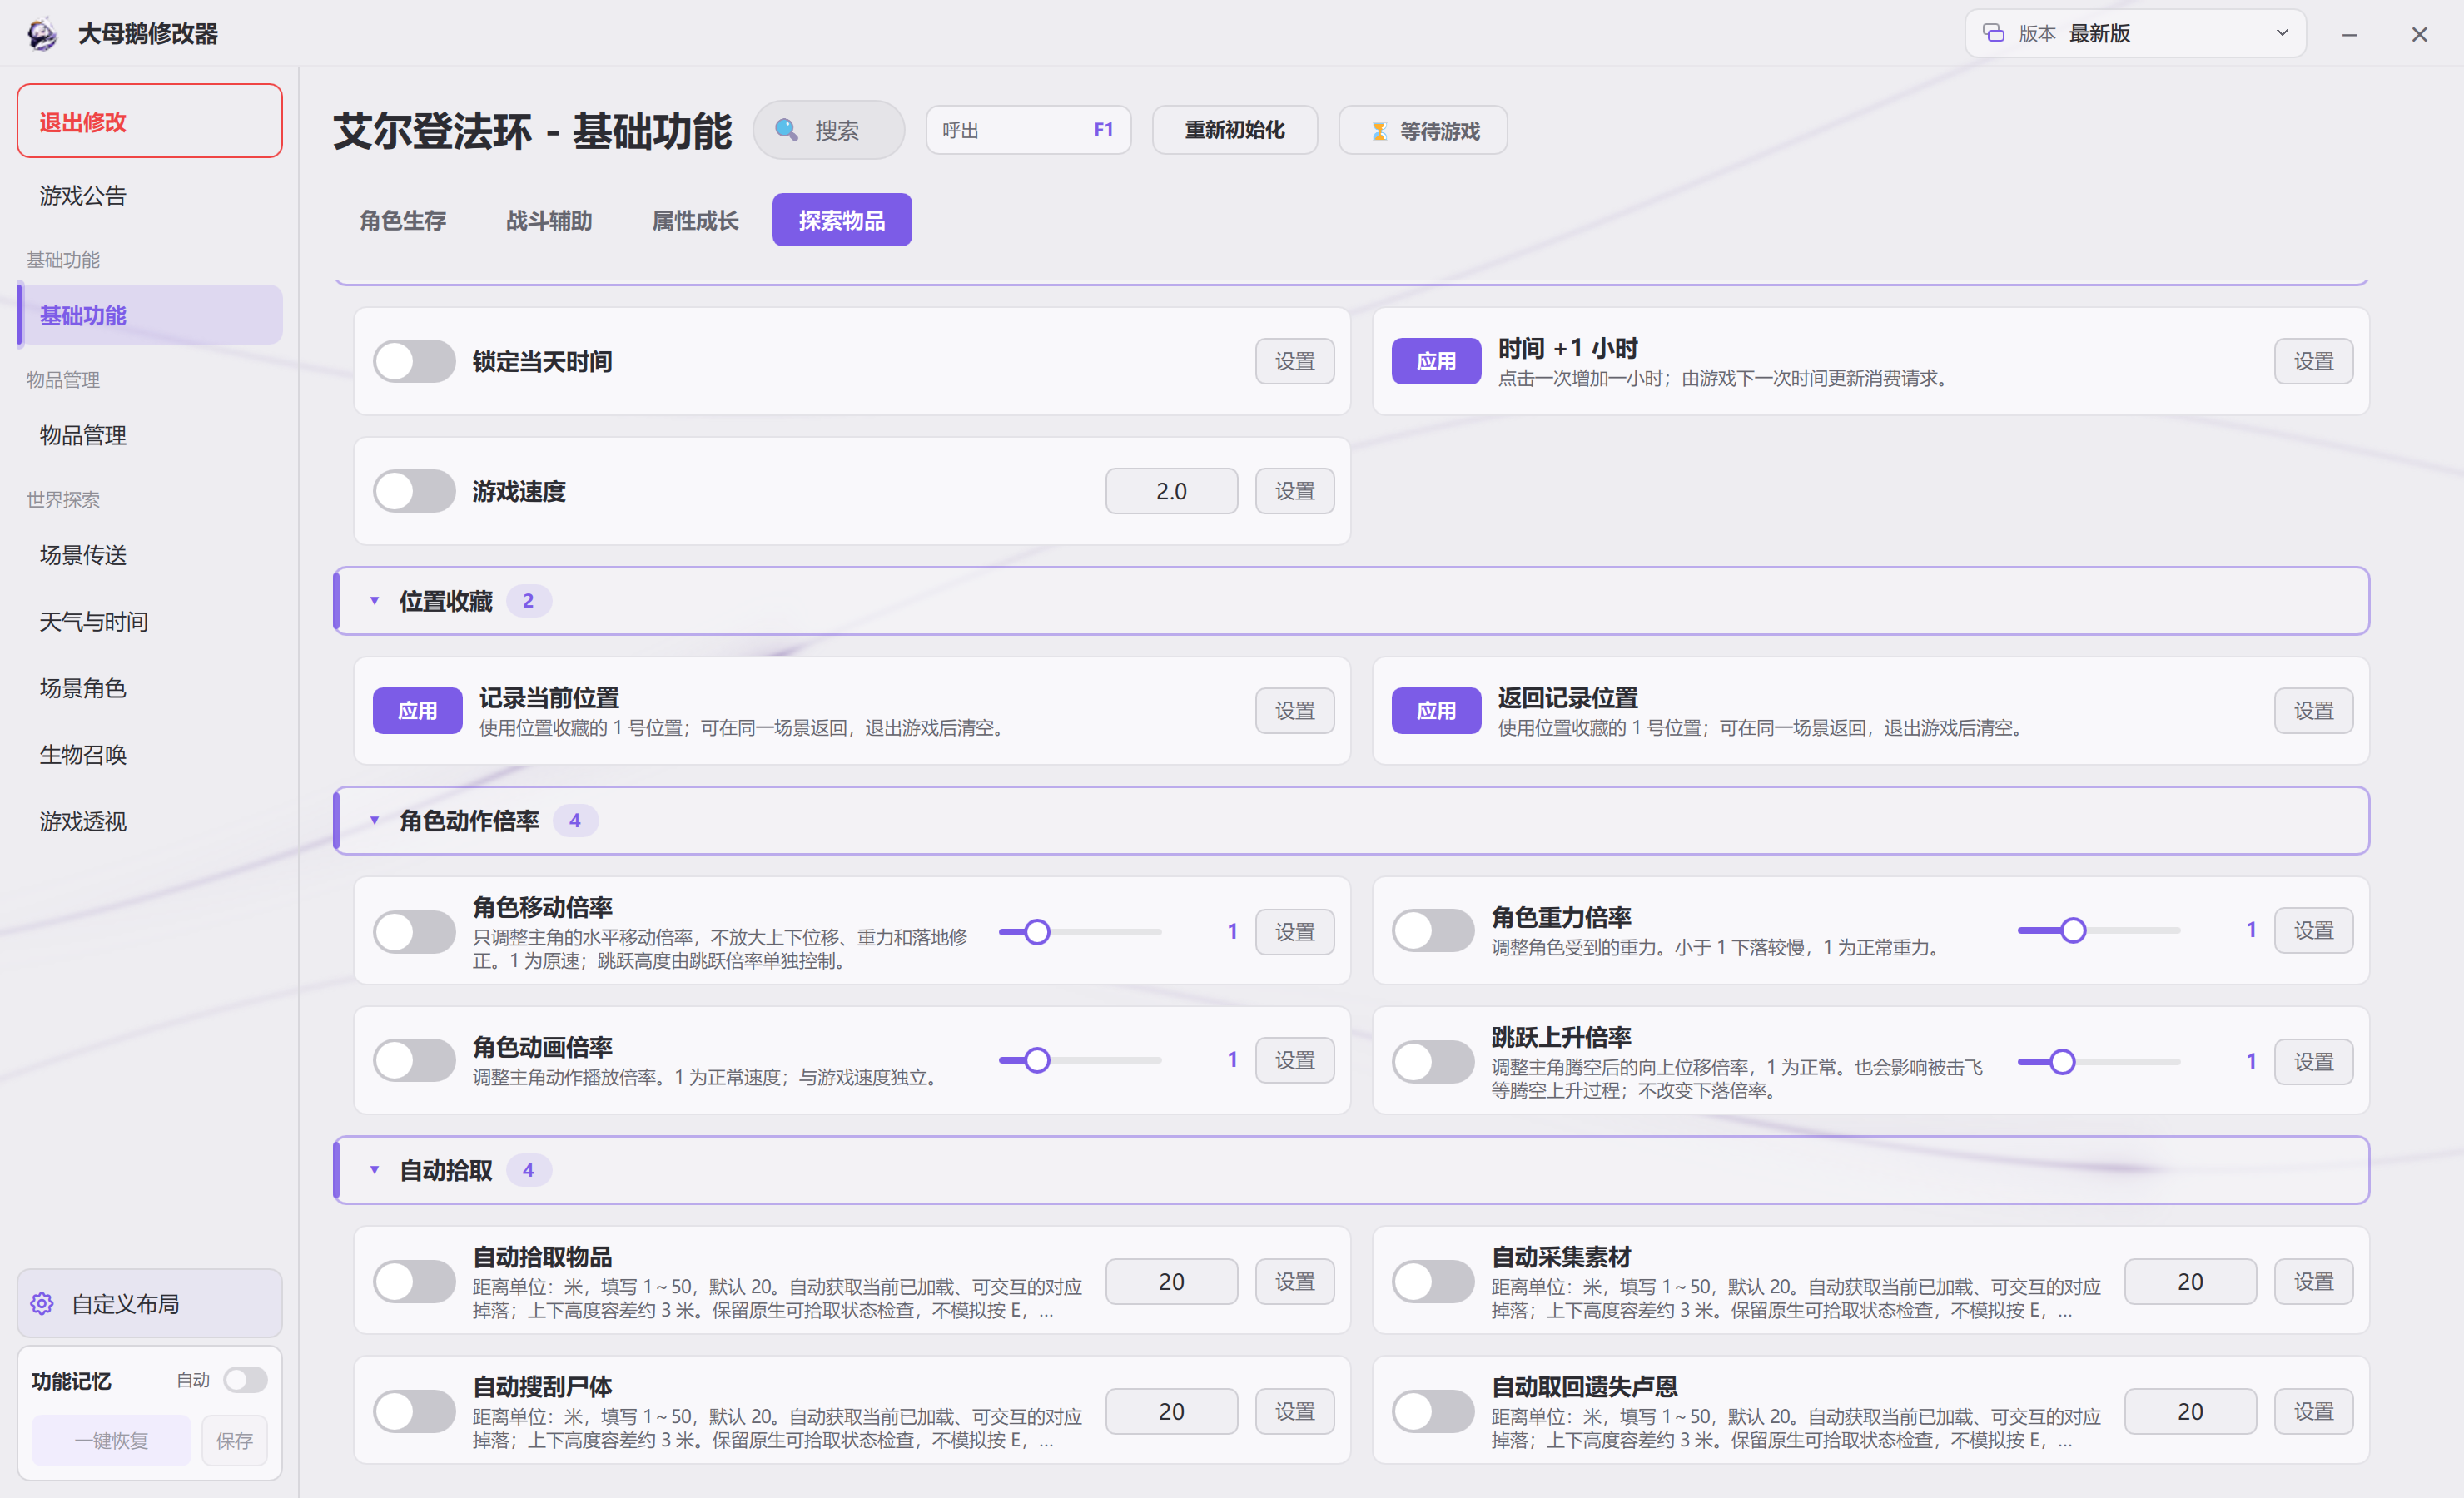The width and height of the screenshot is (2464, 1498).
Task: Click the 呼出 F1 hotkey field
Action: (x=1028, y=130)
